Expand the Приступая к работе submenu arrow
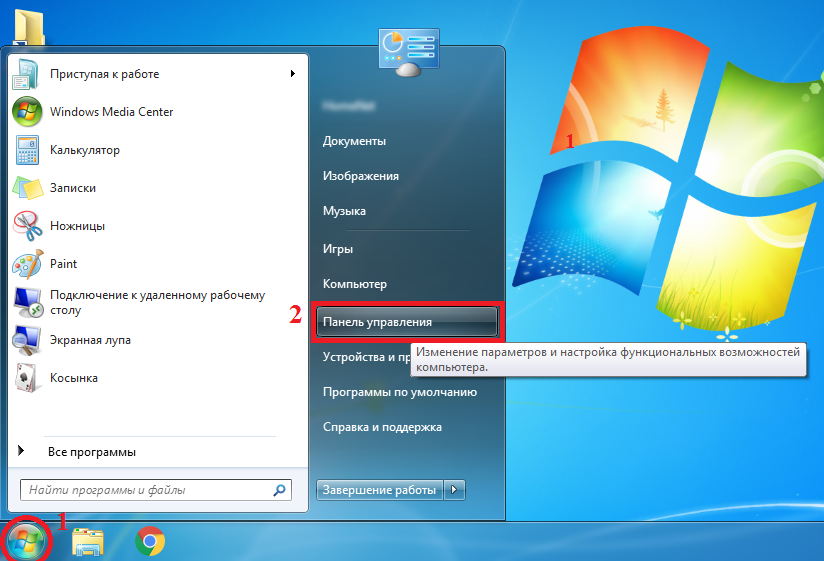Screen dimensions: 824x561 click(292, 74)
